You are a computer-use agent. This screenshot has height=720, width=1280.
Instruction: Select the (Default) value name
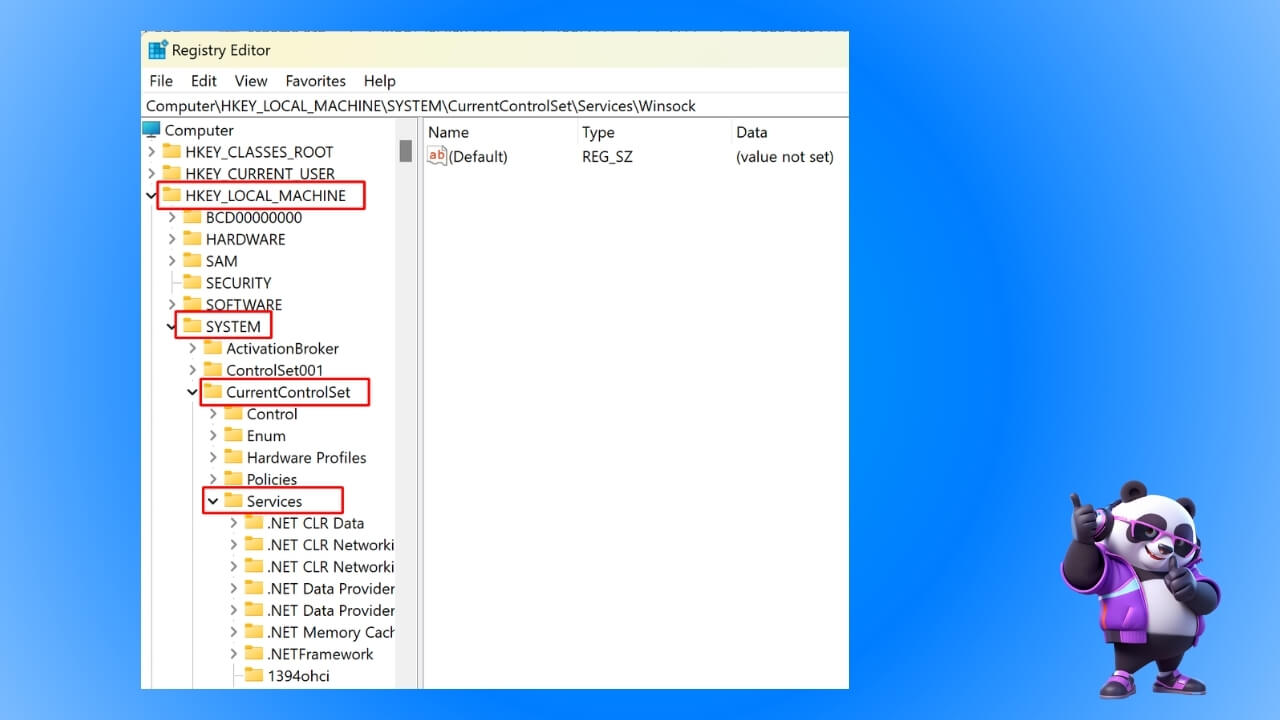(479, 156)
